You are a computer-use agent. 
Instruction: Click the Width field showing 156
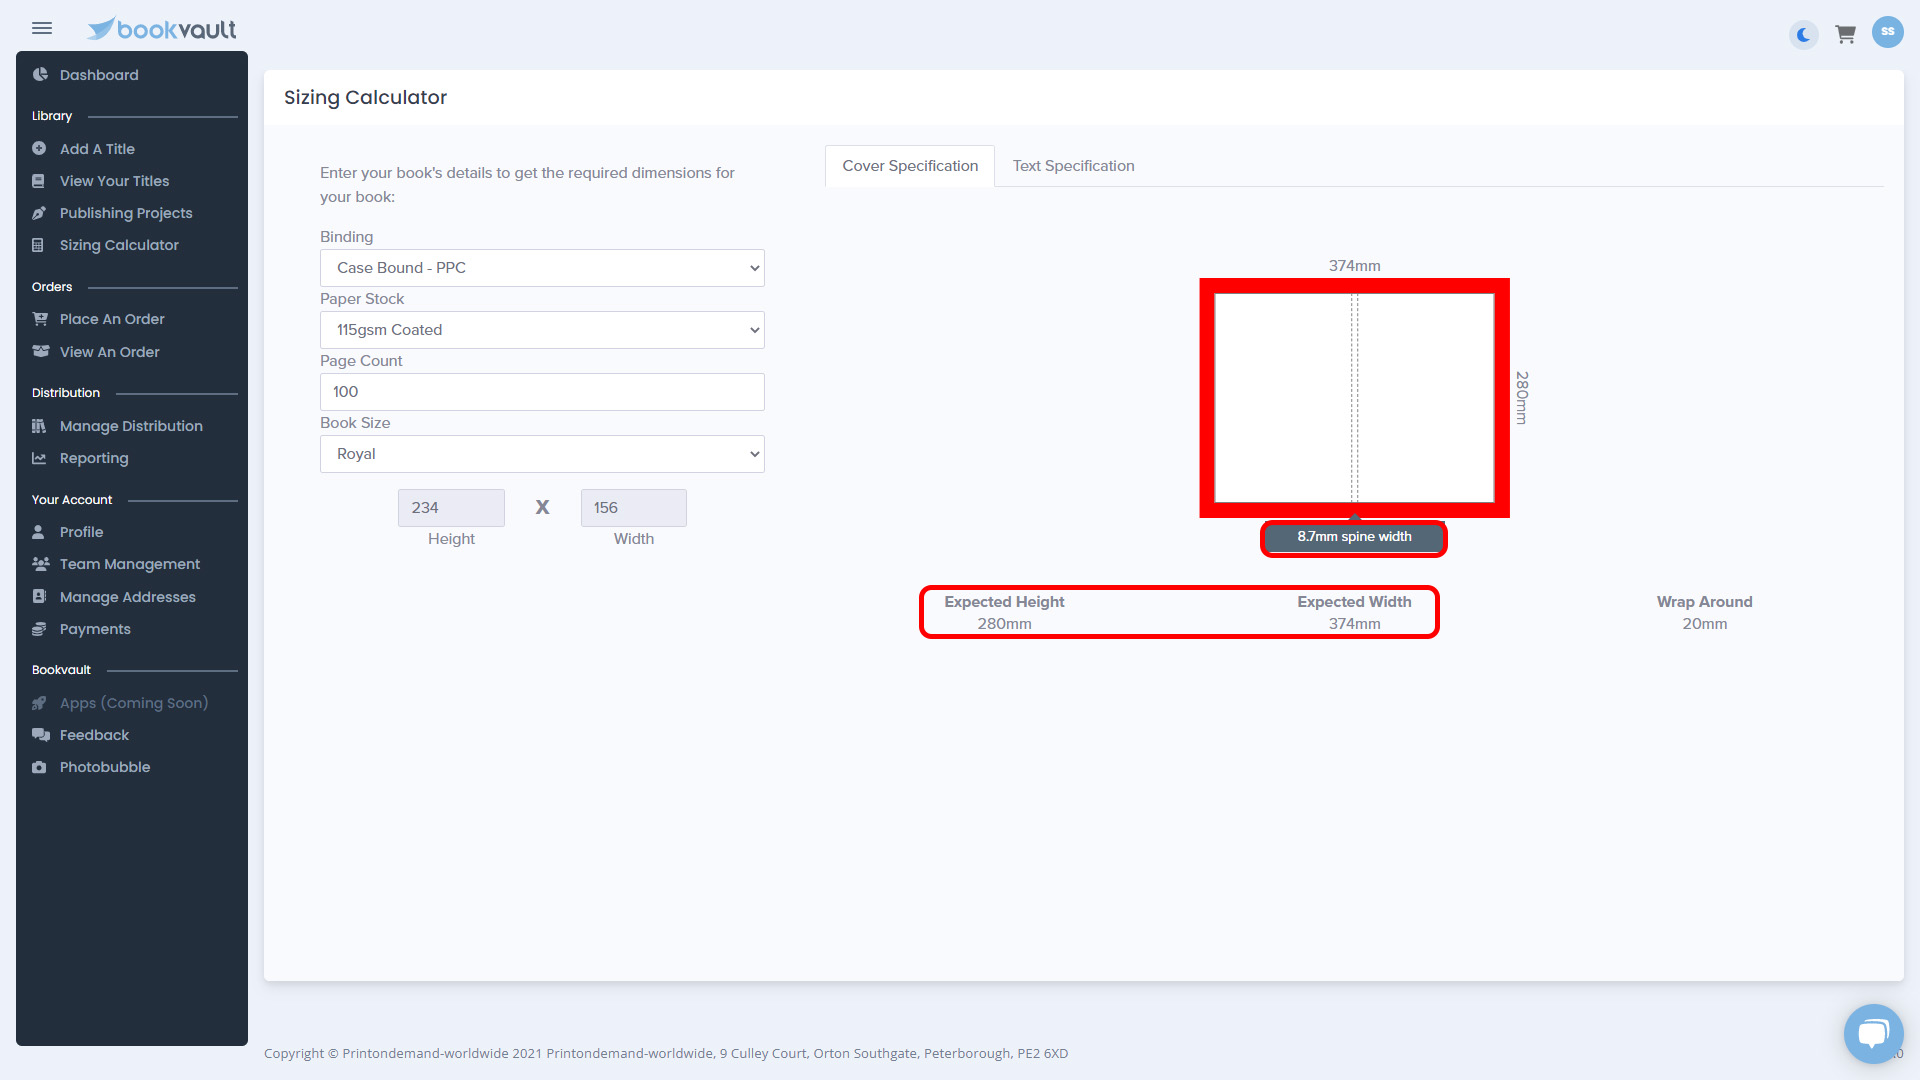[633, 508]
